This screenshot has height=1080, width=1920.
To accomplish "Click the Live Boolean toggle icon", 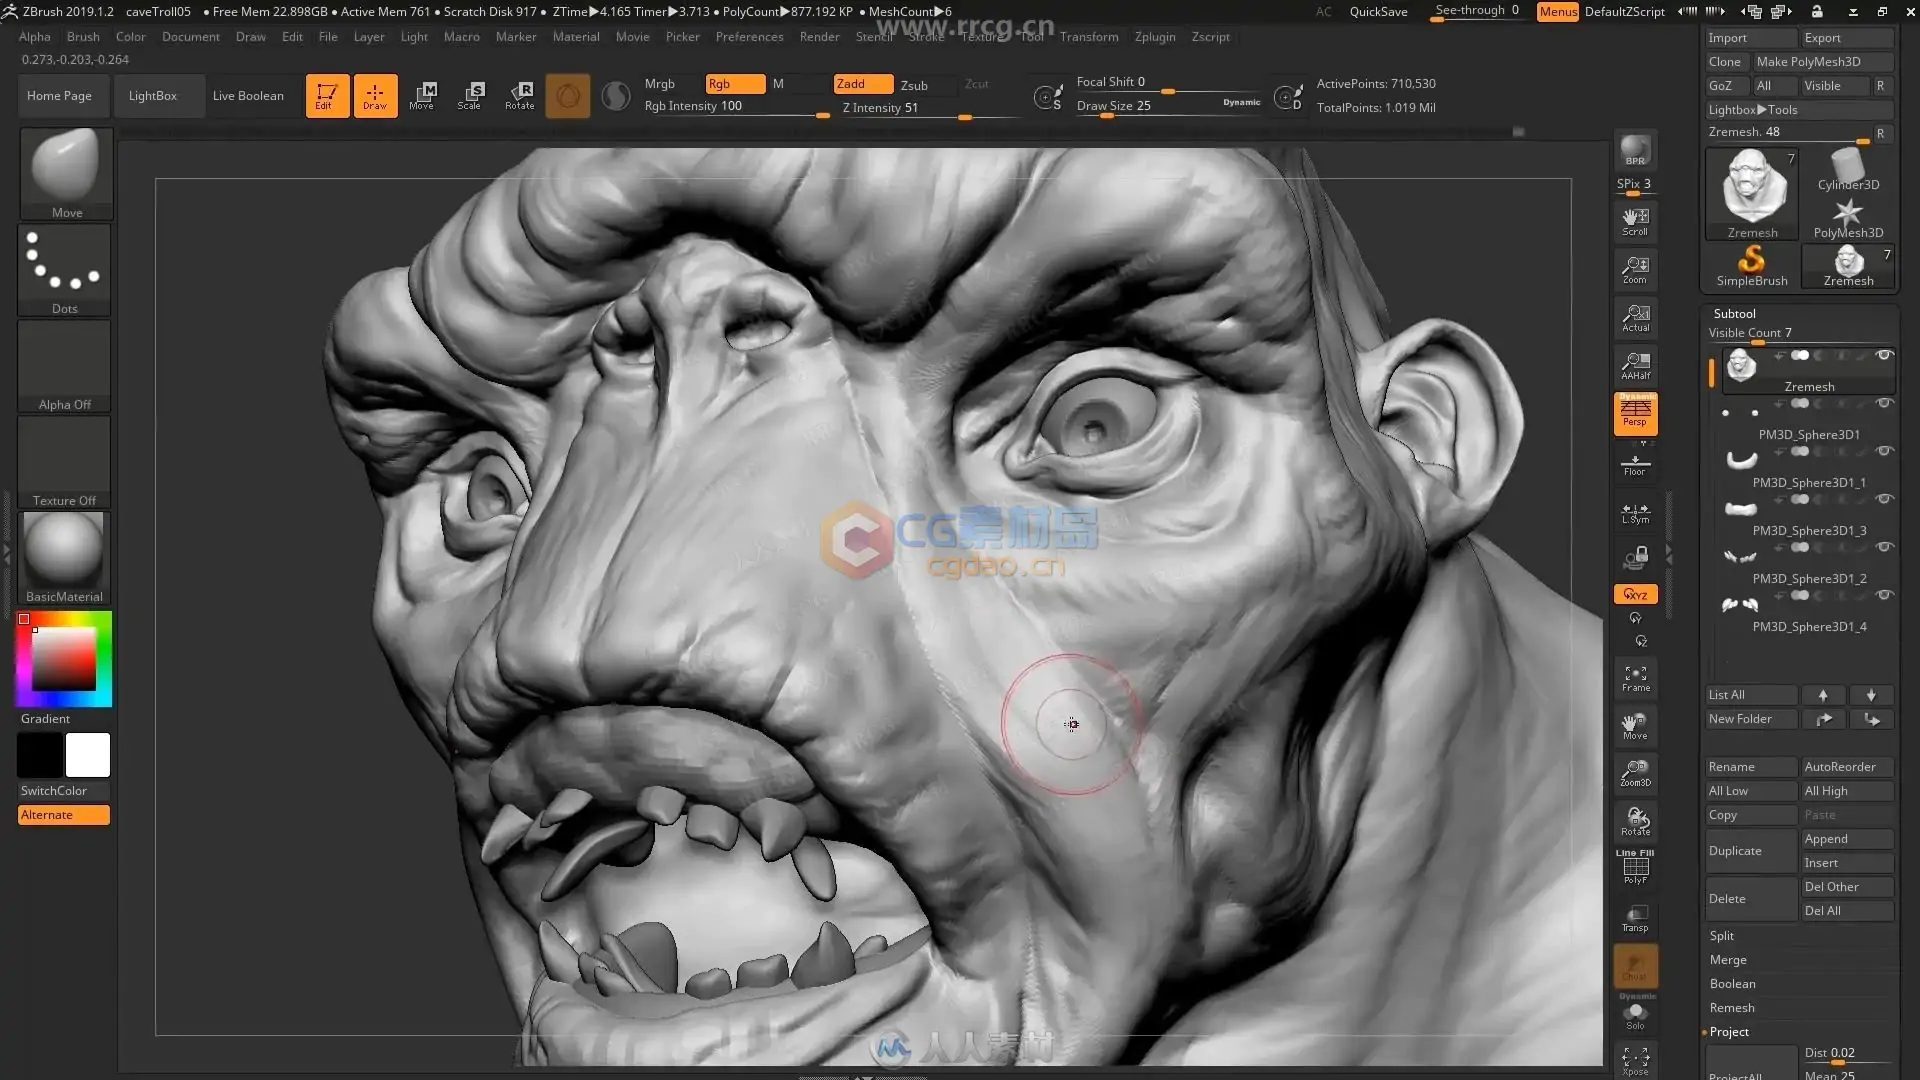I will [248, 95].
